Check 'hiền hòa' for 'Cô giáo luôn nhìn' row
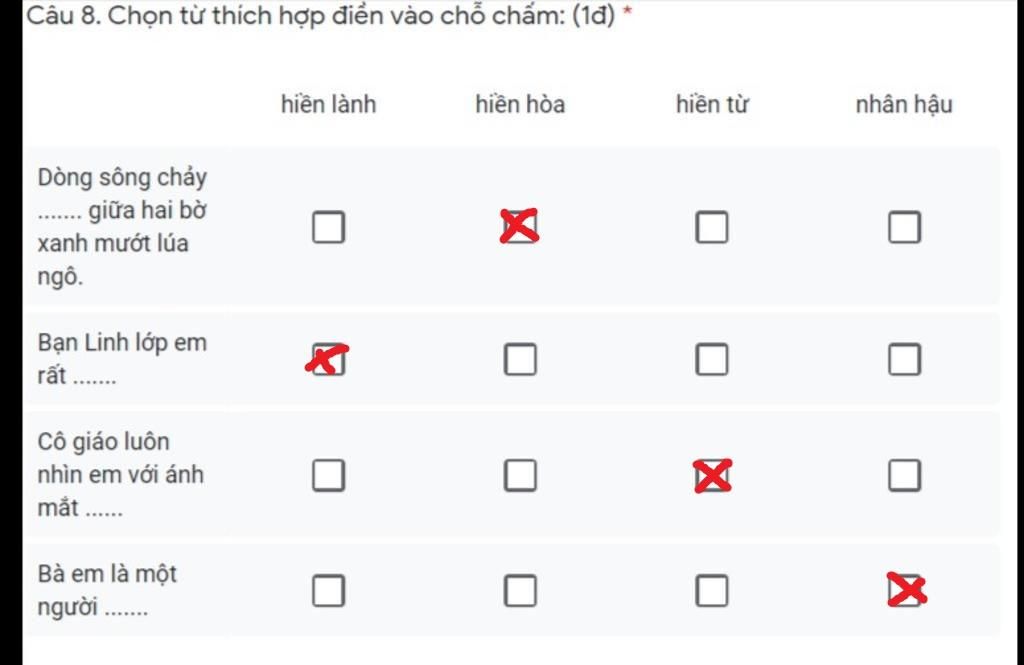 point(520,475)
